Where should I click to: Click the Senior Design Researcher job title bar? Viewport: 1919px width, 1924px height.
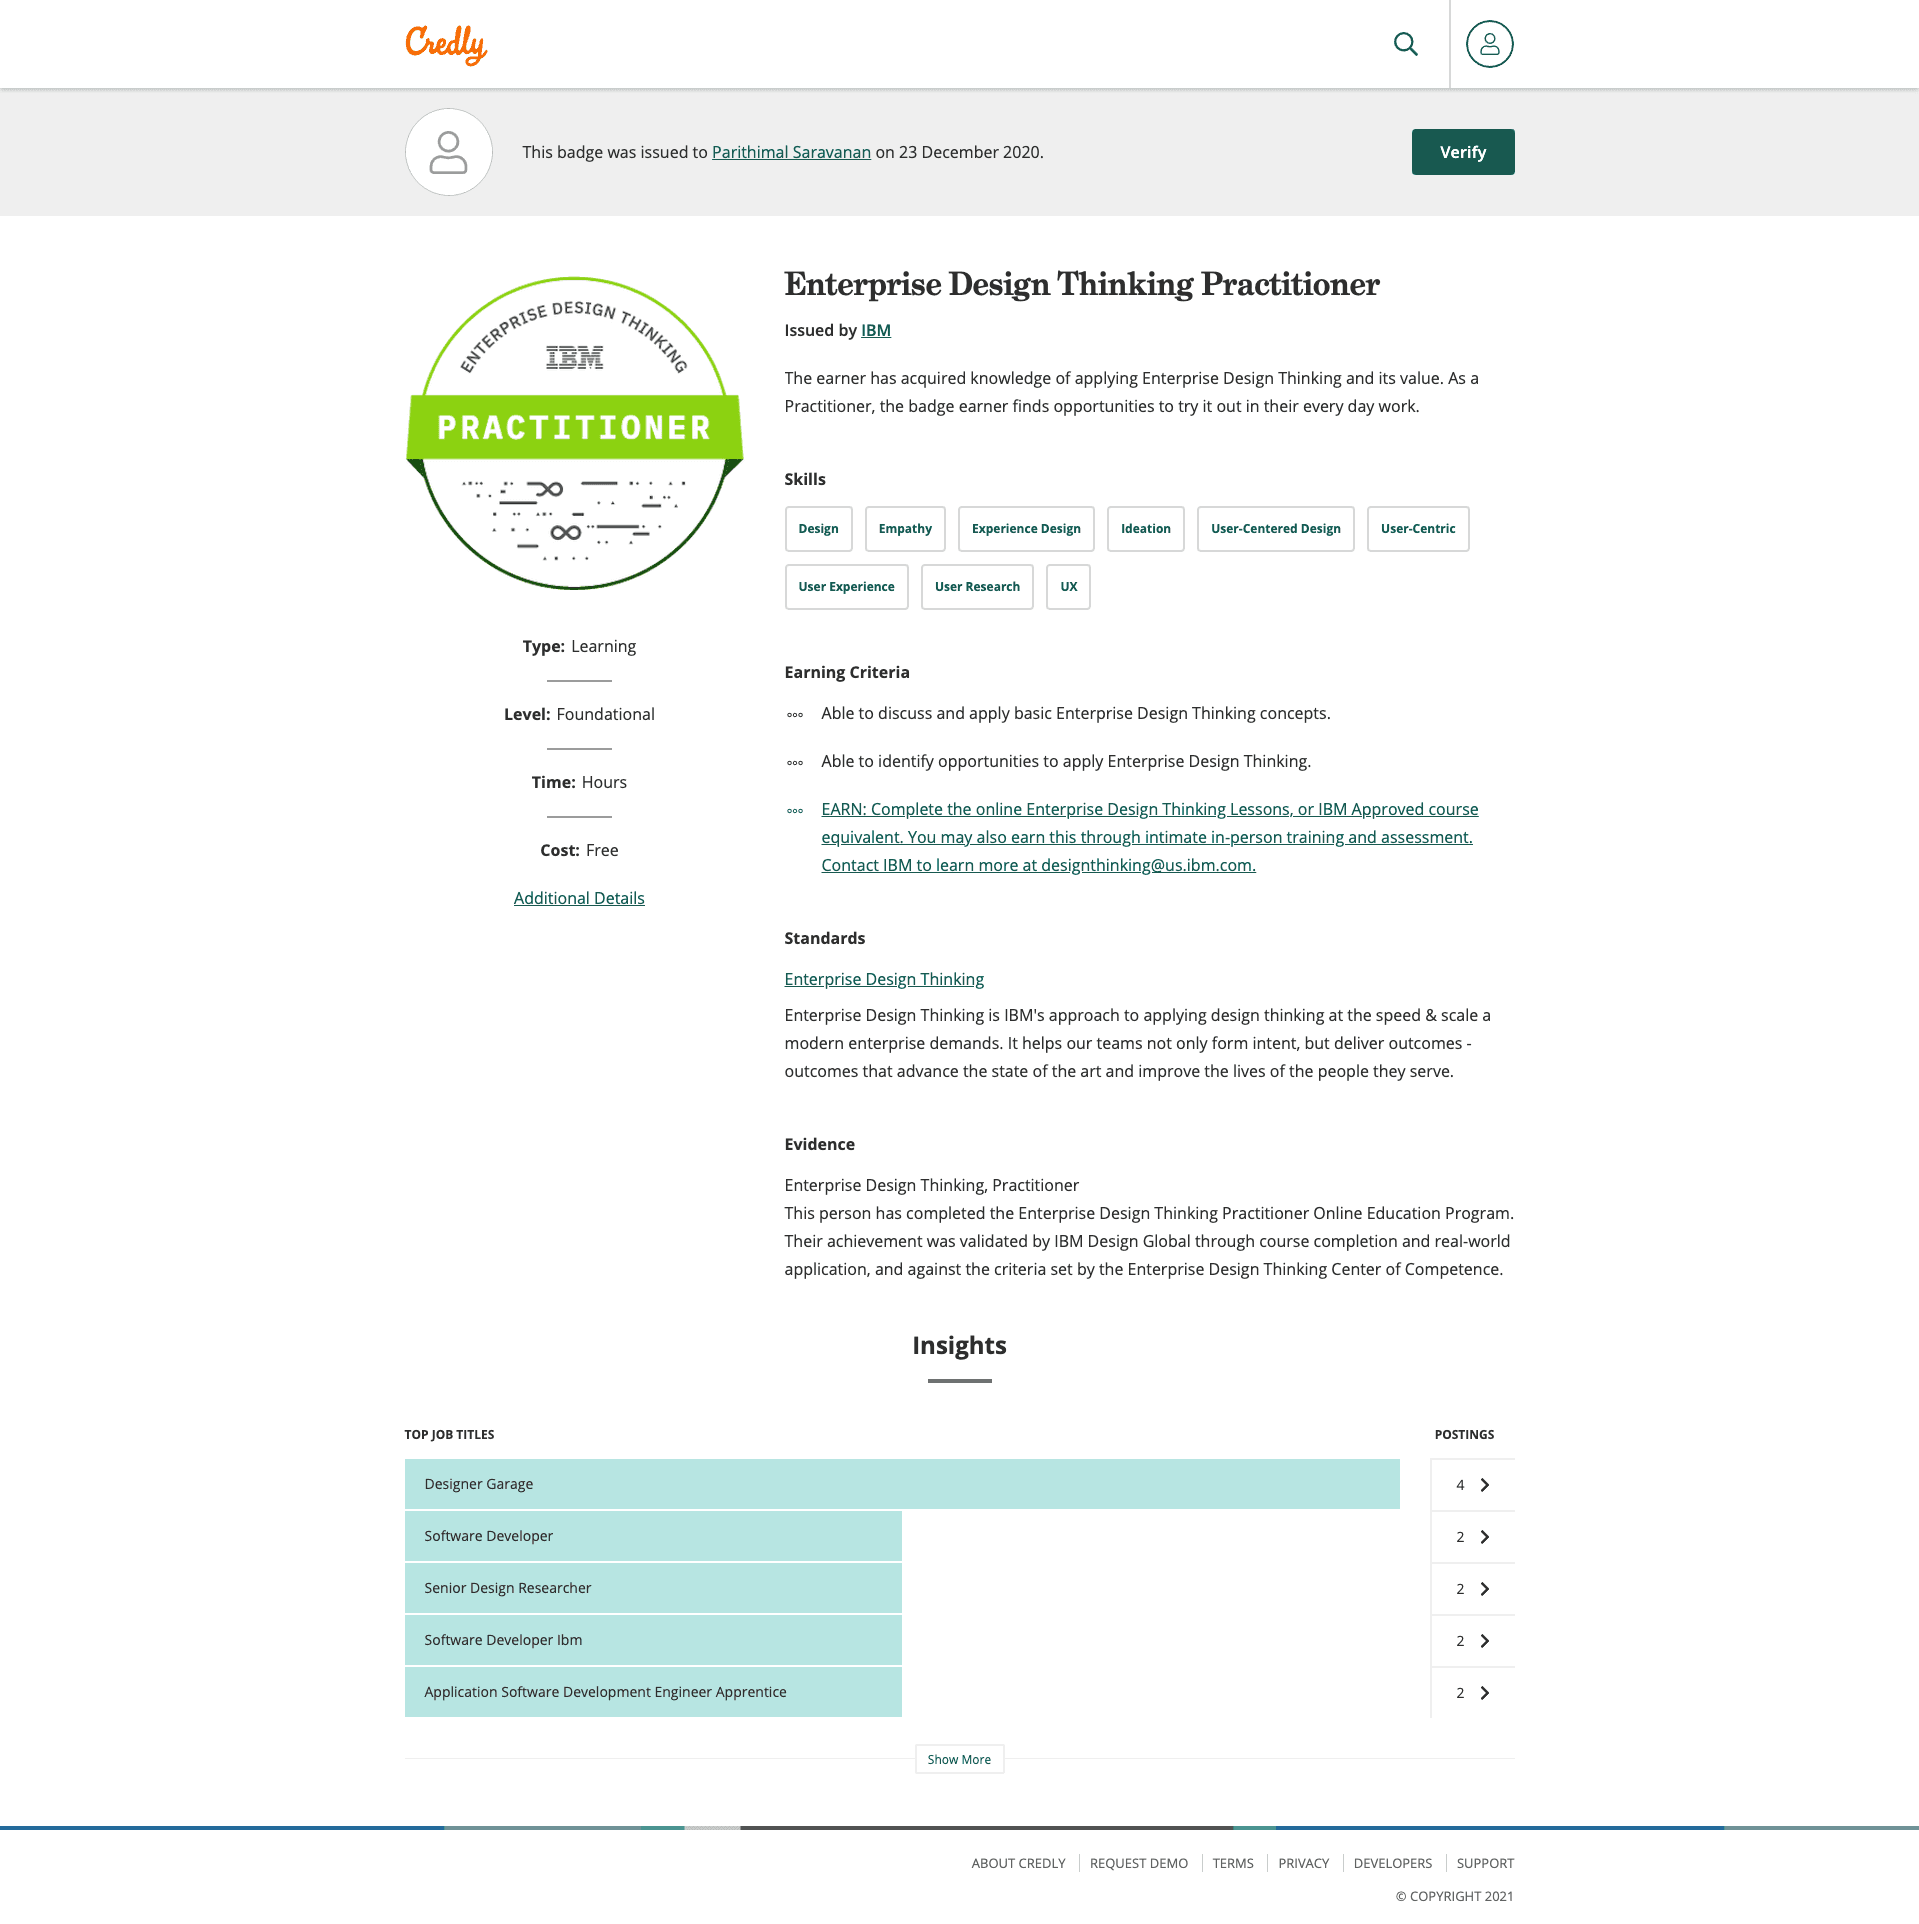[653, 1588]
